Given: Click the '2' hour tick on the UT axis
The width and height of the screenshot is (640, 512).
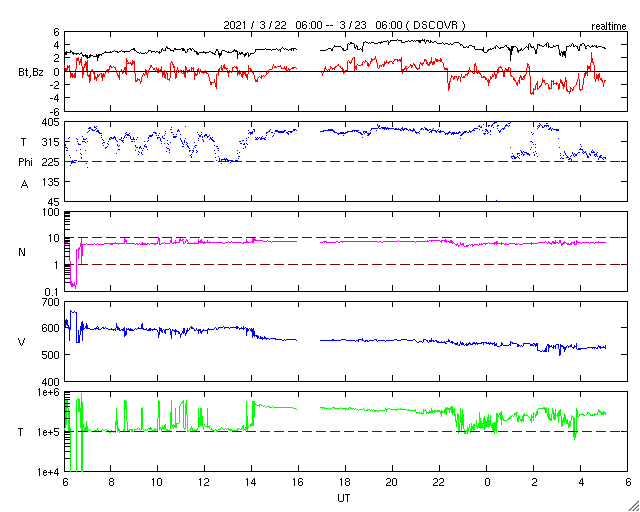Looking at the screenshot, I should pyautogui.click(x=533, y=482).
